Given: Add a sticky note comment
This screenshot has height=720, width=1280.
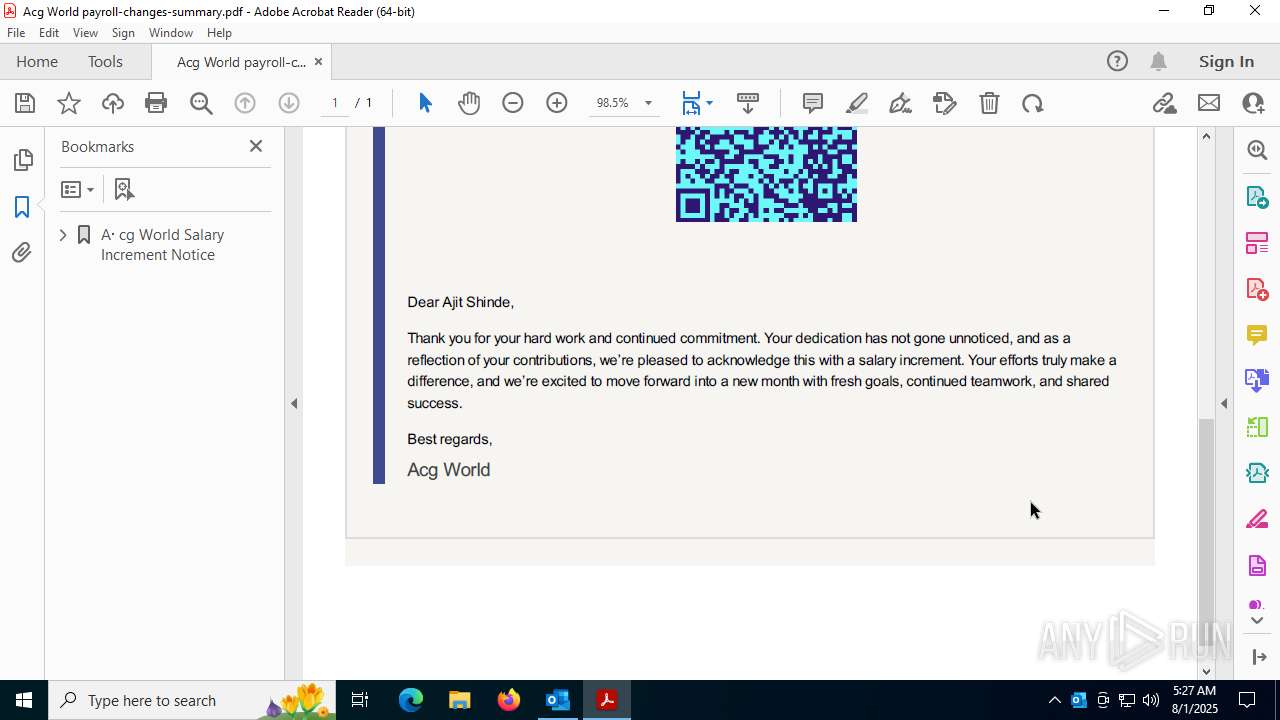Looking at the screenshot, I should click(x=813, y=103).
